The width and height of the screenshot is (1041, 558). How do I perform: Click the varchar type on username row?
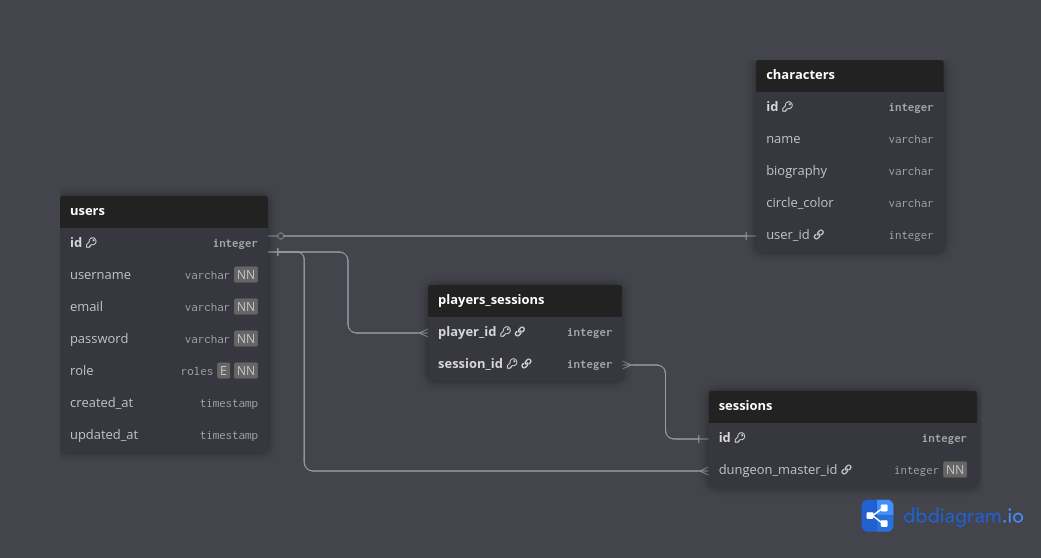click(207, 275)
